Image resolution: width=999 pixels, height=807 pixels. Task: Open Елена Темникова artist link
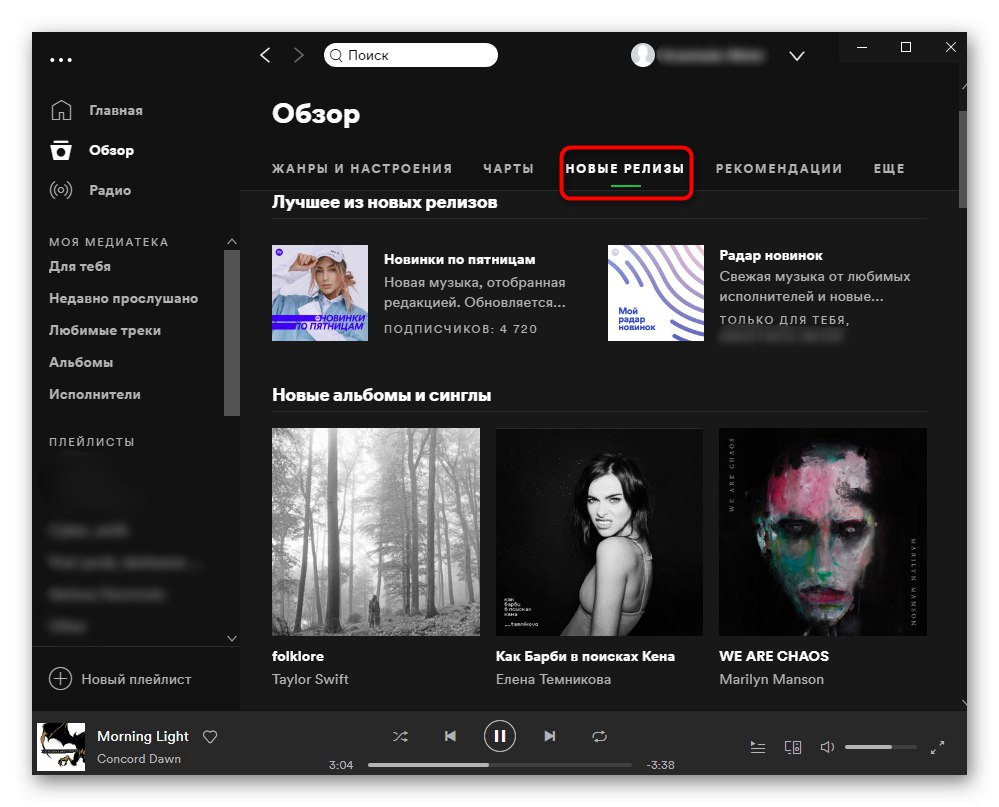tap(554, 680)
